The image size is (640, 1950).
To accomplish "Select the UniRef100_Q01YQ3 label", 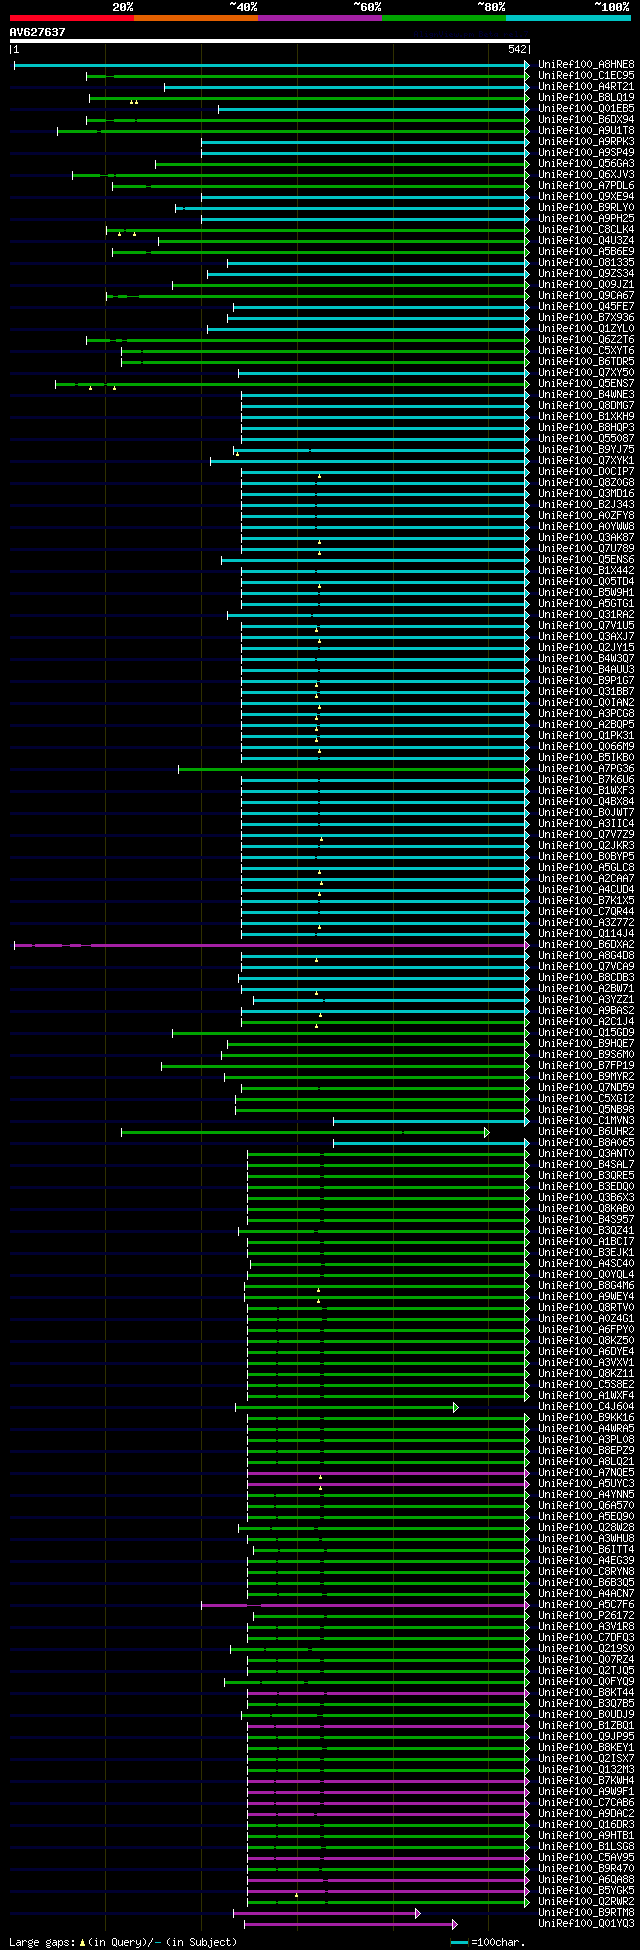I will point(586,1923).
